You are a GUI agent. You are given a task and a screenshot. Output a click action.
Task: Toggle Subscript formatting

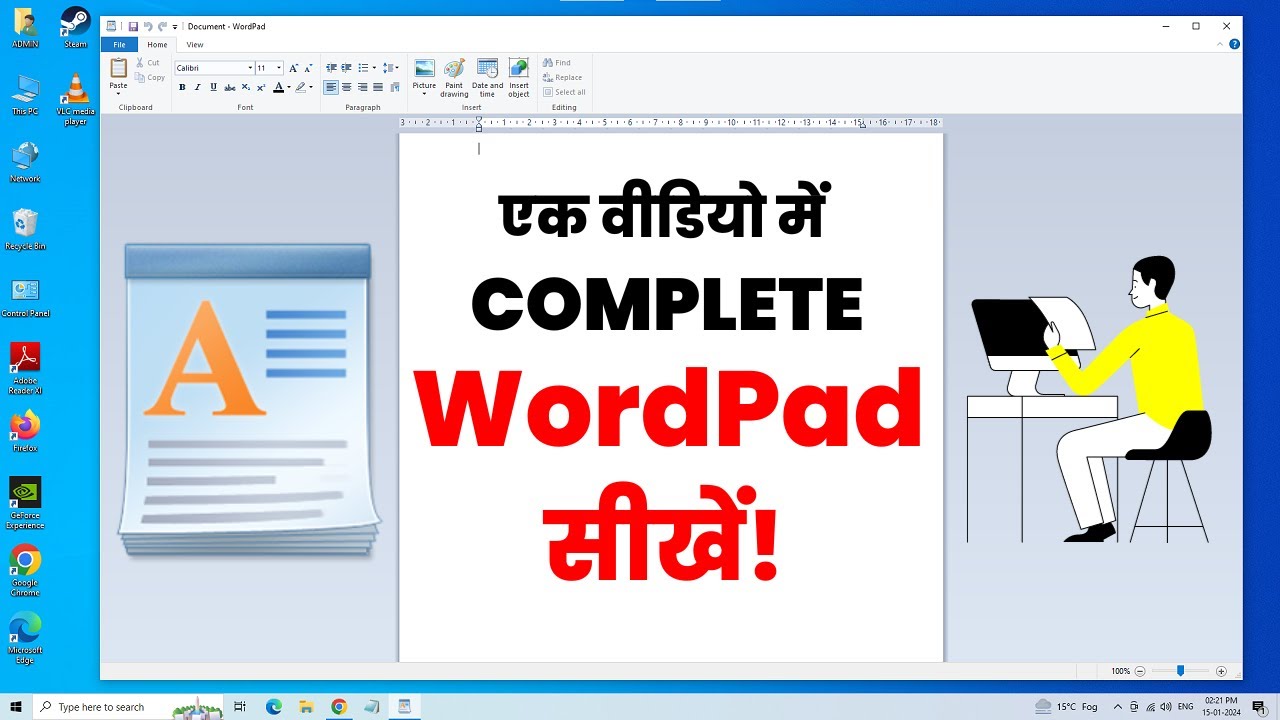(x=245, y=87)
